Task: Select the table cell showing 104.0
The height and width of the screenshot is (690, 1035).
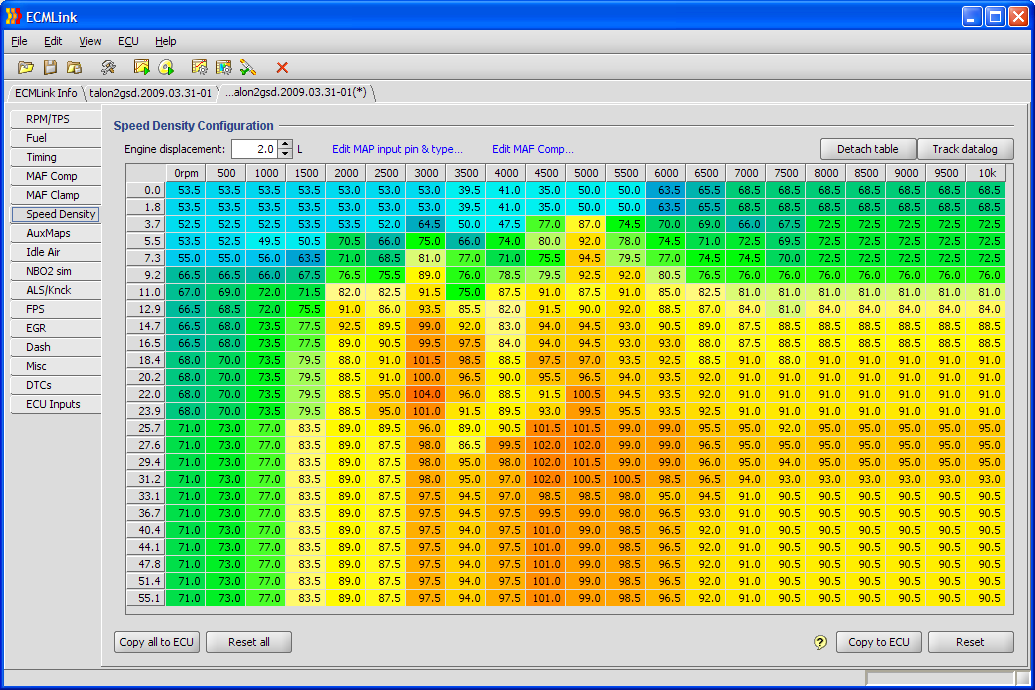Action: [426, 395]
